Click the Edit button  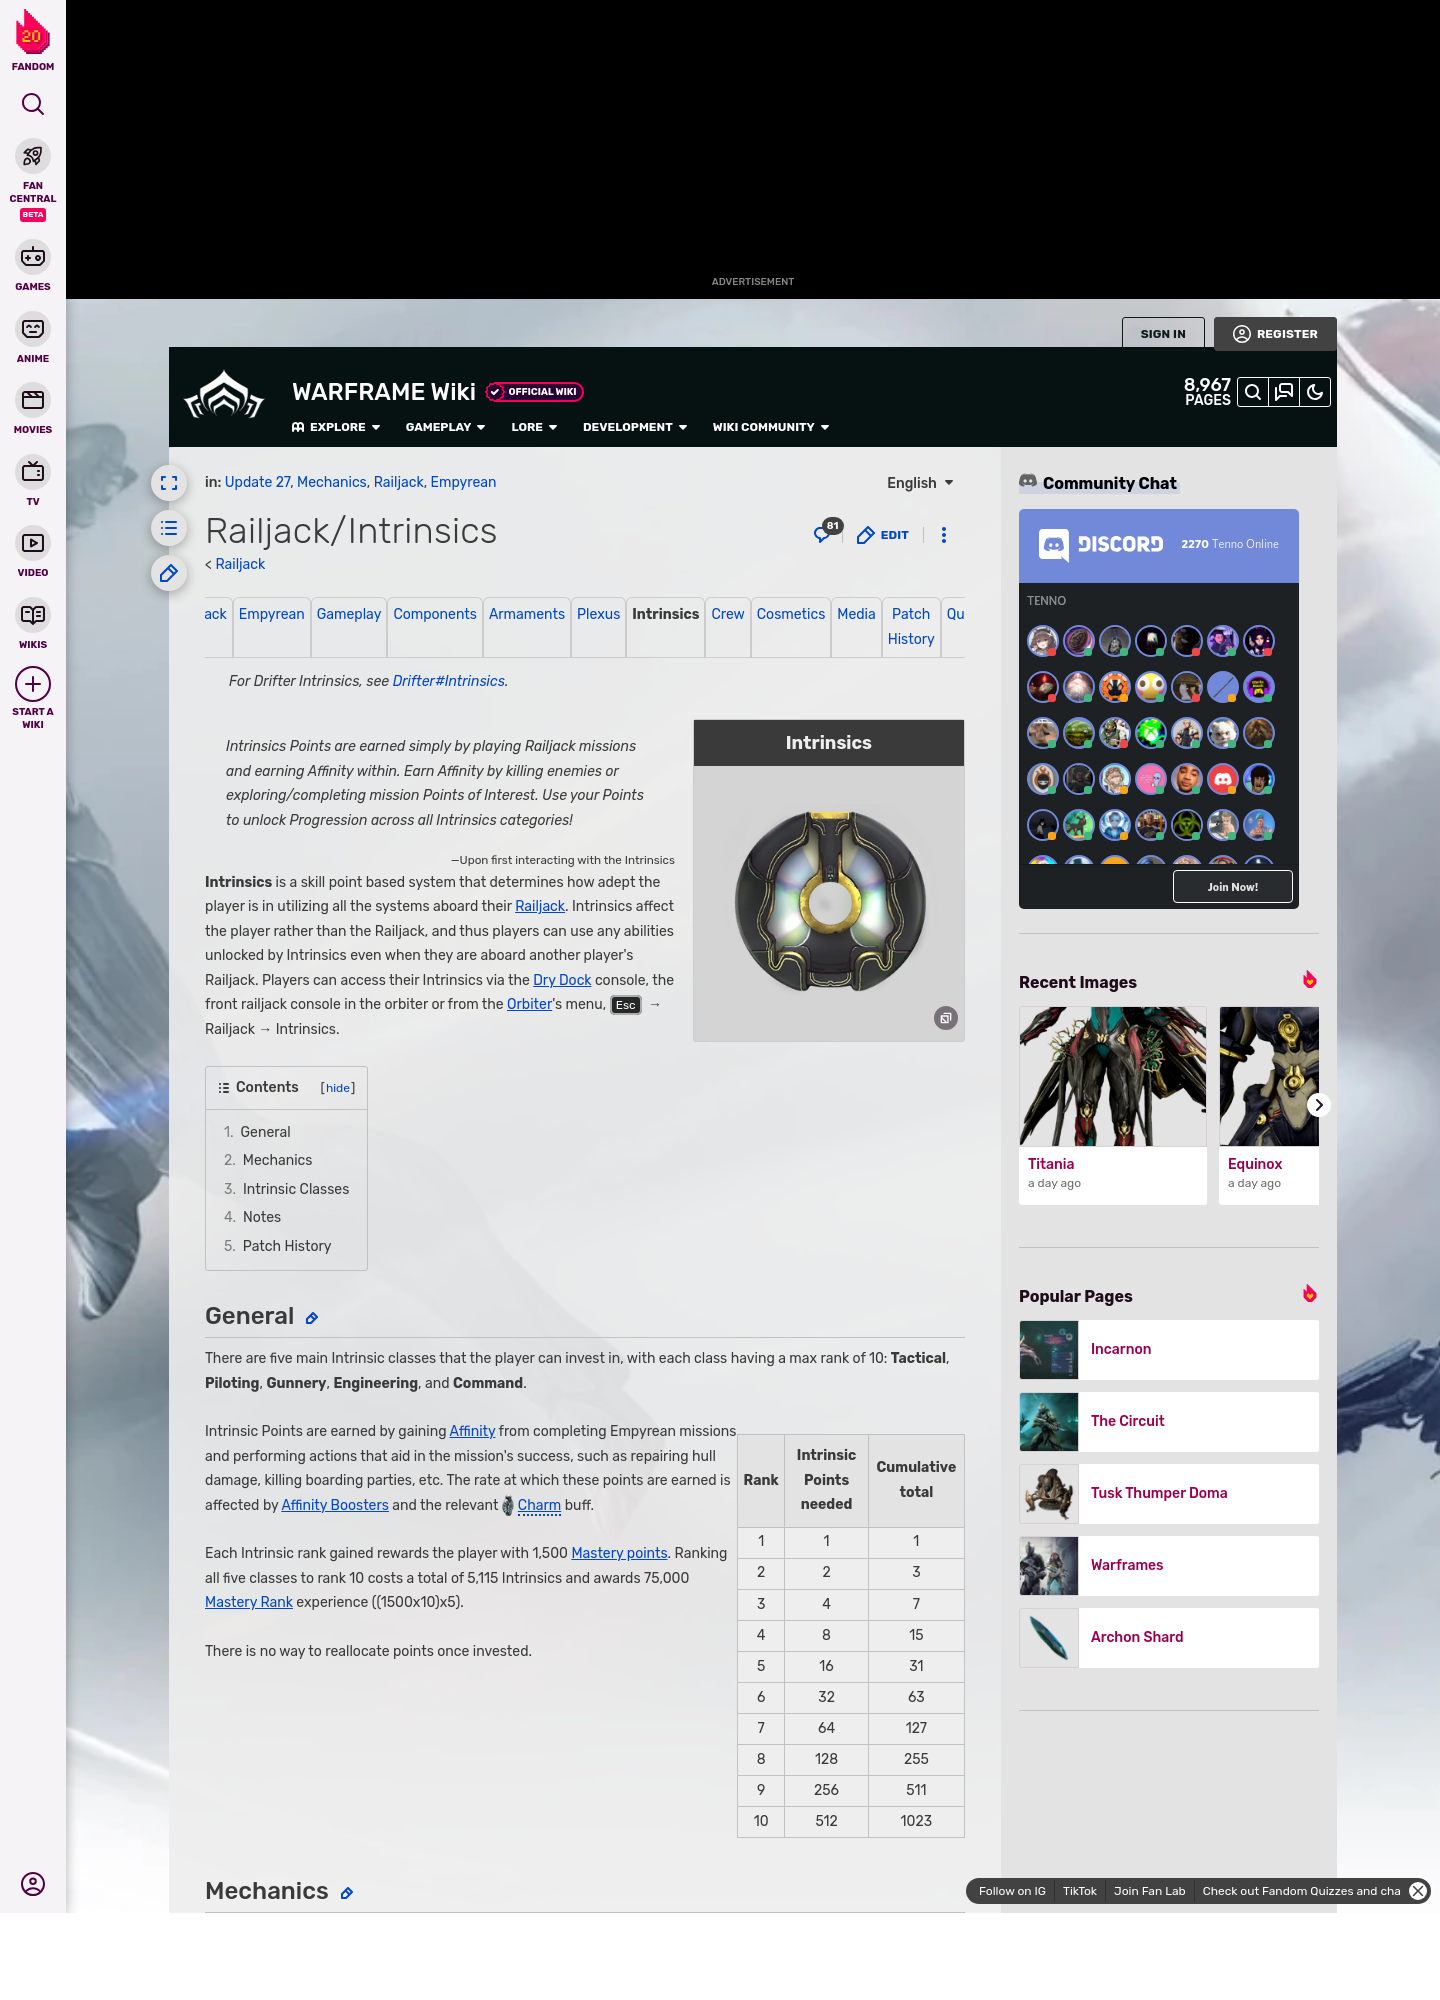pos(883,535)
